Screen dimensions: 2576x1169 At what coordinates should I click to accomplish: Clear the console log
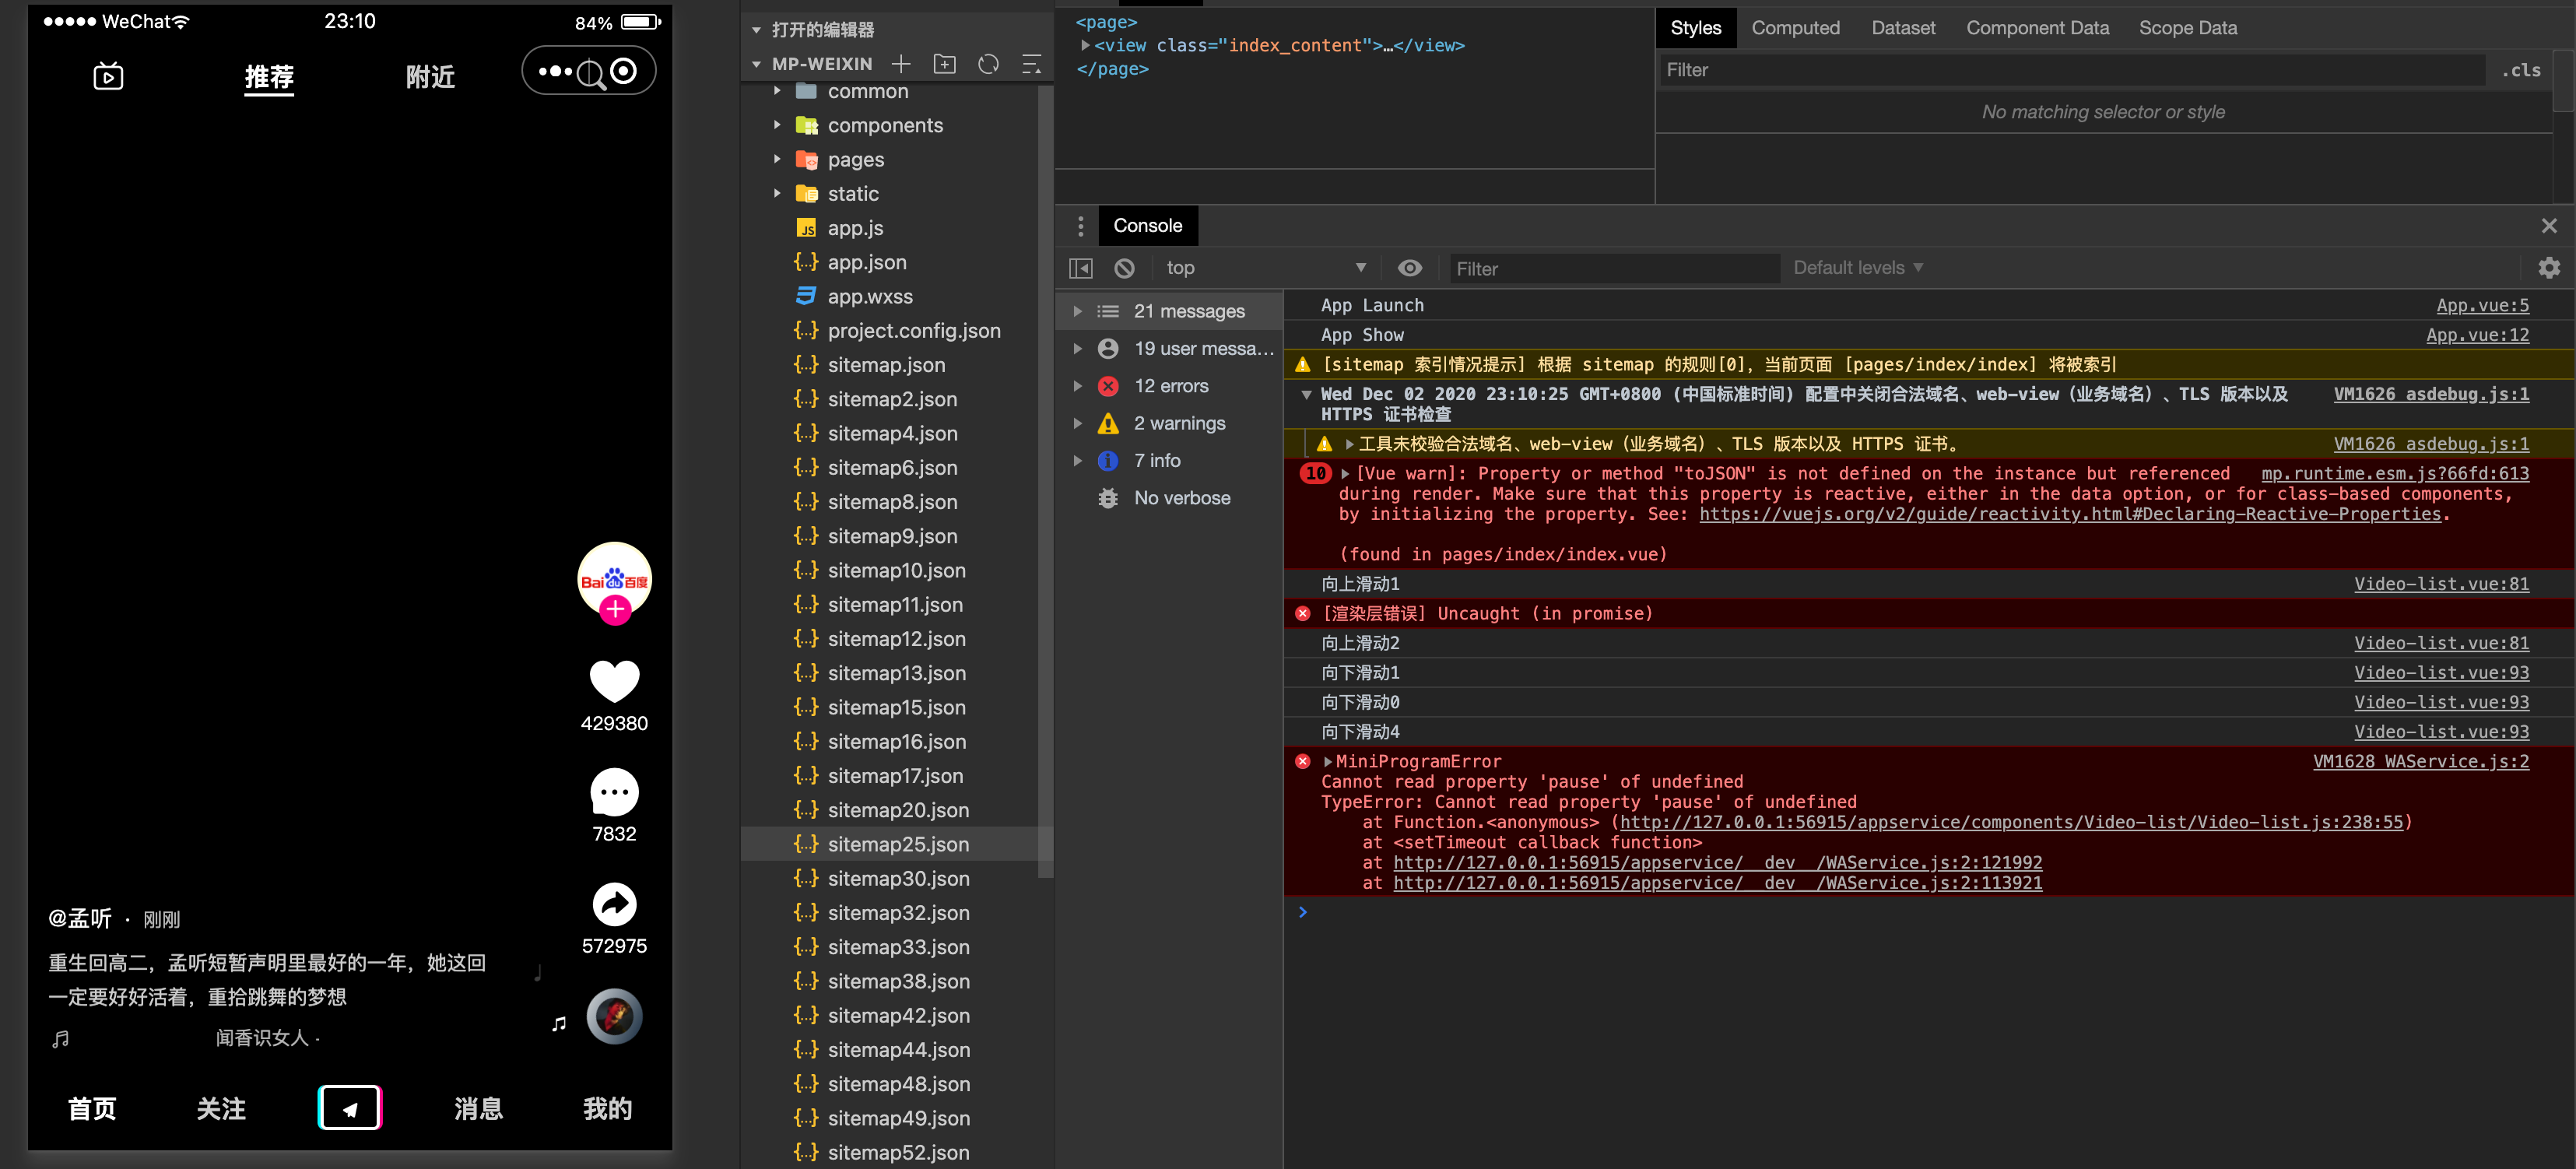click(x=1124, y=268)
